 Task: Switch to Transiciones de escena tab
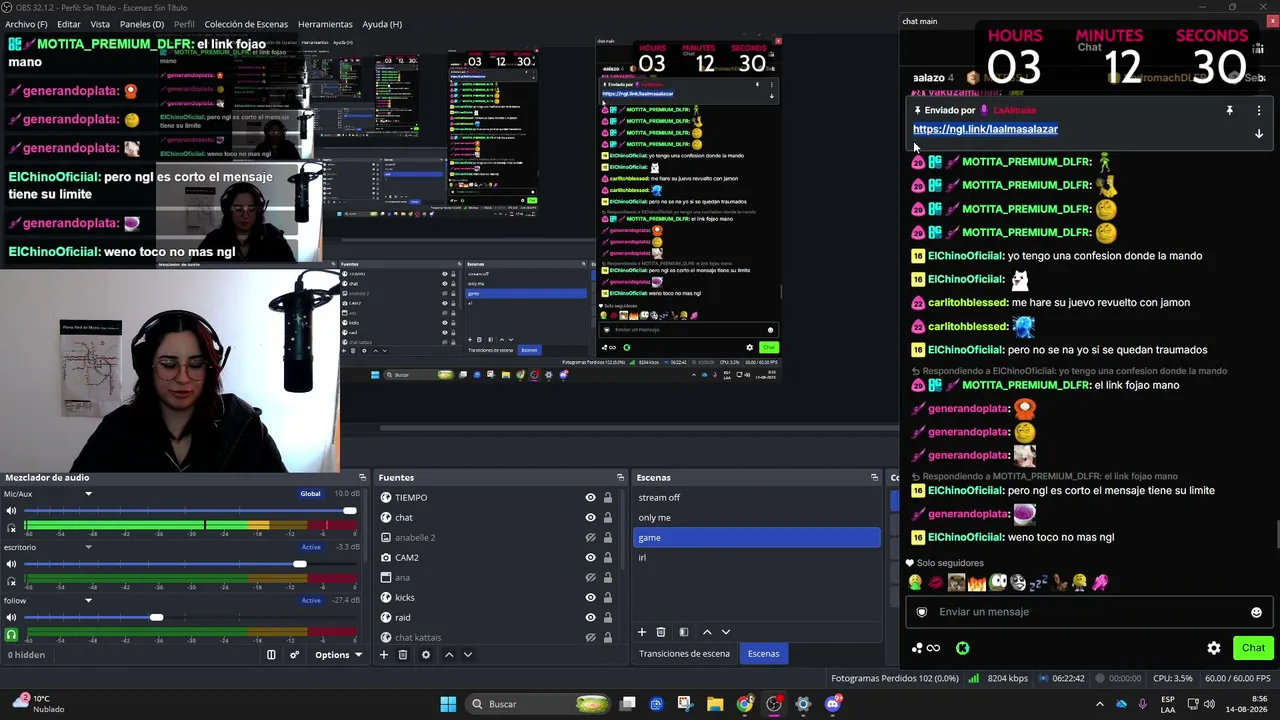point(685,654)
